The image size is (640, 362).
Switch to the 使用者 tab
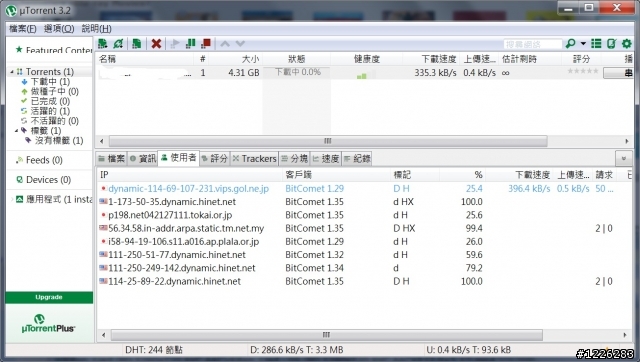pos(178,158)
